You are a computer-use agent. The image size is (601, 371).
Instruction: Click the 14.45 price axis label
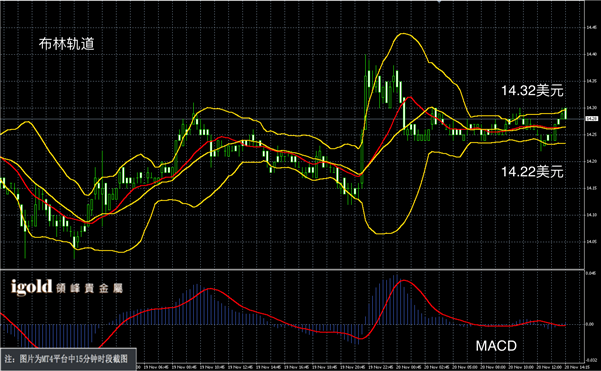pos(591,28)
